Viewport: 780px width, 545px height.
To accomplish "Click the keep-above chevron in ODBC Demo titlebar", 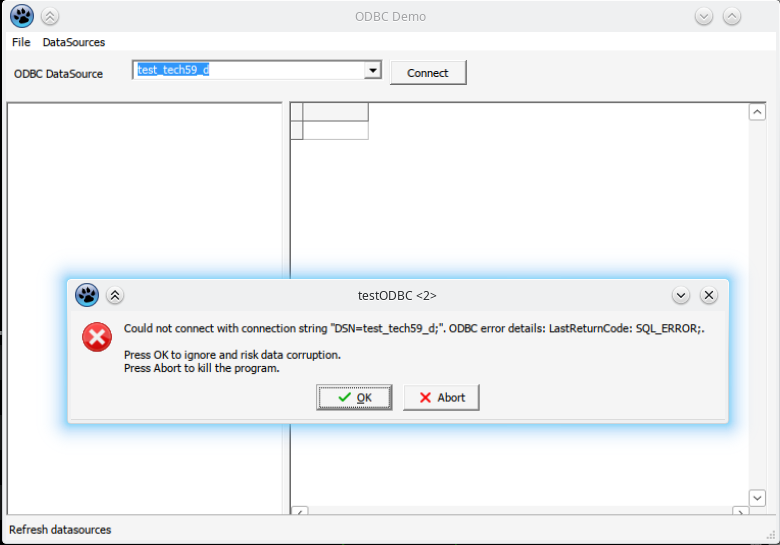I will pyautogui.click(x=50, y=16).
